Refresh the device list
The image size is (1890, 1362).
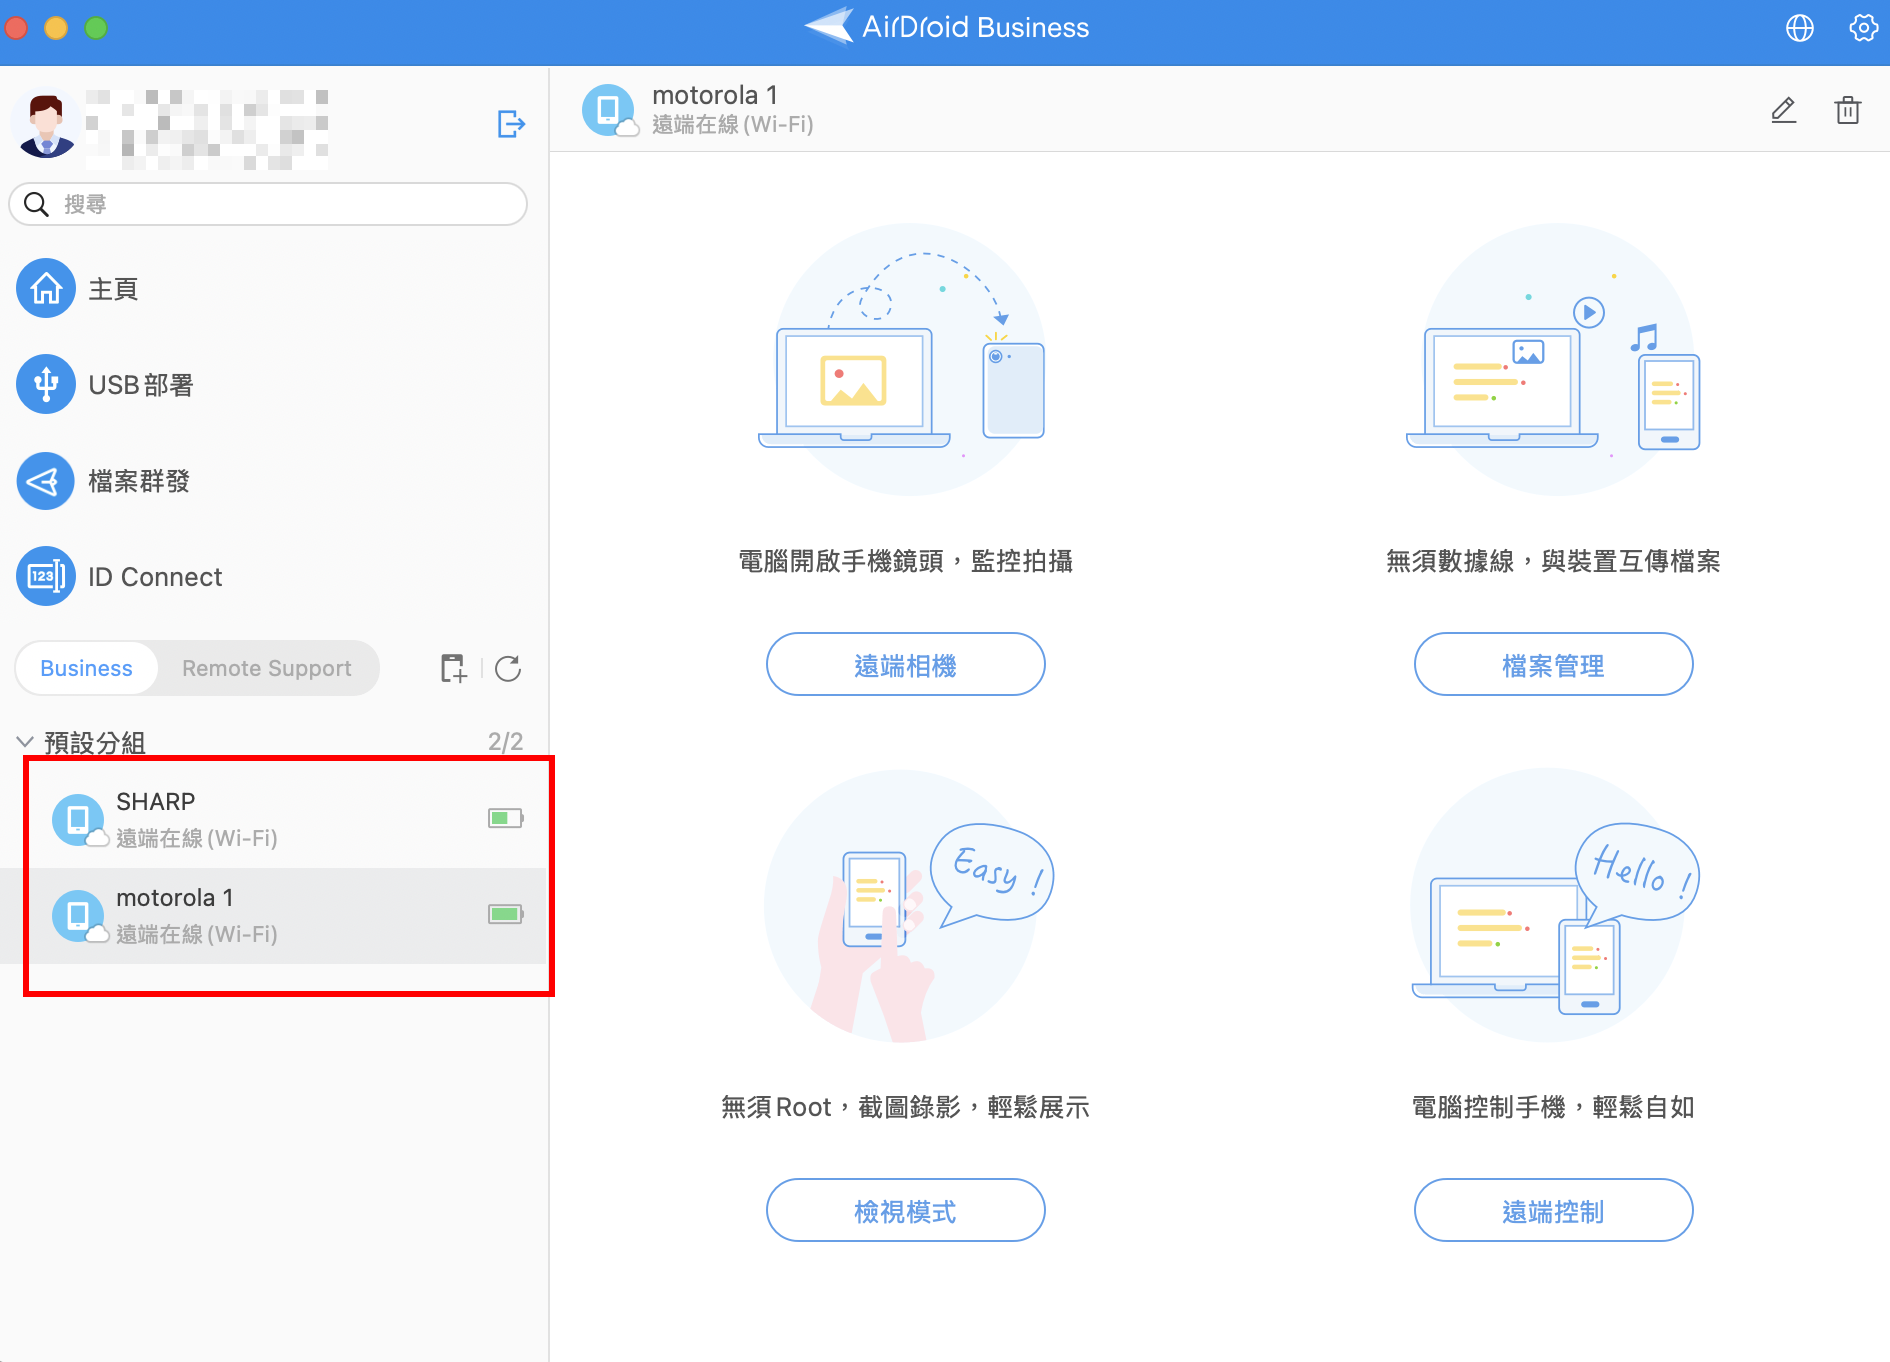pos(508,668)
